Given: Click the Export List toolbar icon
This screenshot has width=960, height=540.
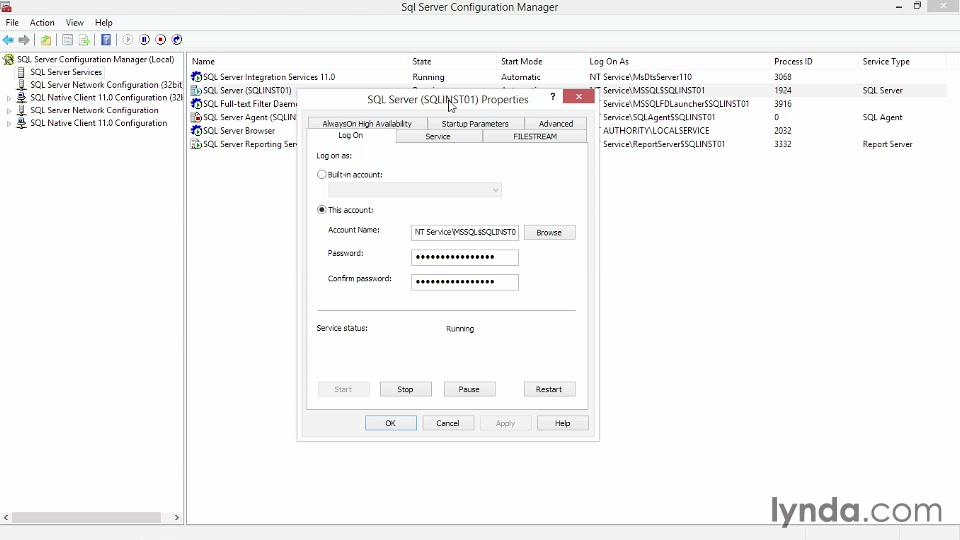Looking at the screenshot, I should coord(84,40).
